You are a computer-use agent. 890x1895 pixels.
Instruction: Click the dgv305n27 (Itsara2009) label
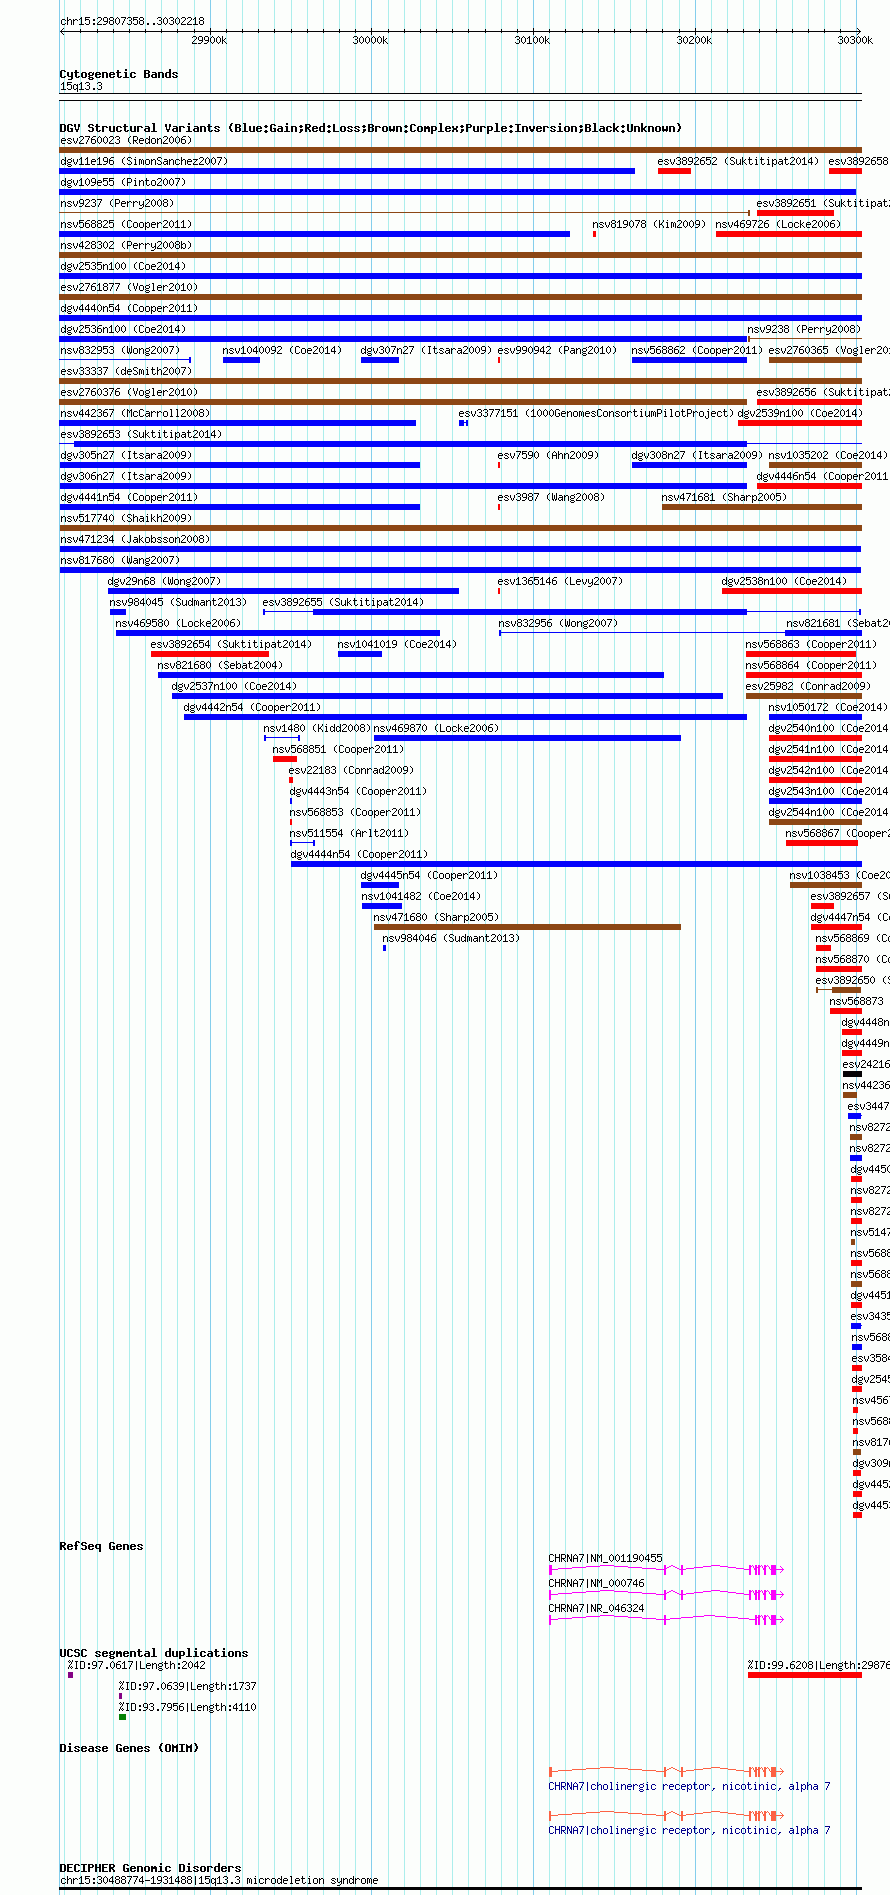point(126,455)
